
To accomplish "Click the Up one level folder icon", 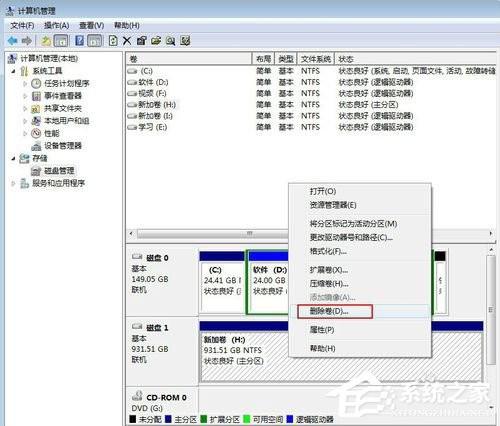I will (x=46, y=41).
